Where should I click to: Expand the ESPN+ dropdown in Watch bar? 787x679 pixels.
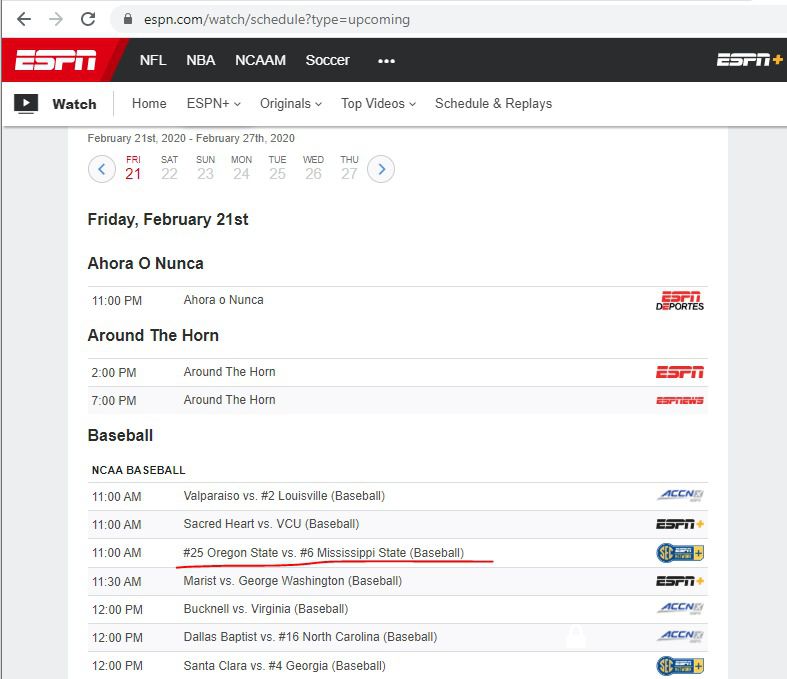pyautogui.click(x=212, y=103)
